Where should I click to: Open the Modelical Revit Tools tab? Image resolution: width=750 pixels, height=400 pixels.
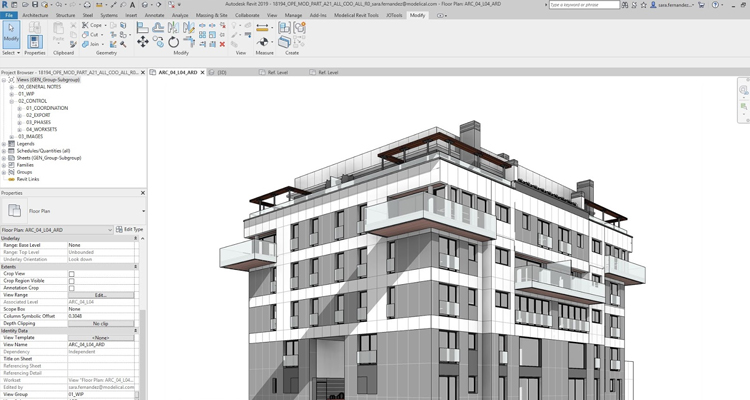356,15
